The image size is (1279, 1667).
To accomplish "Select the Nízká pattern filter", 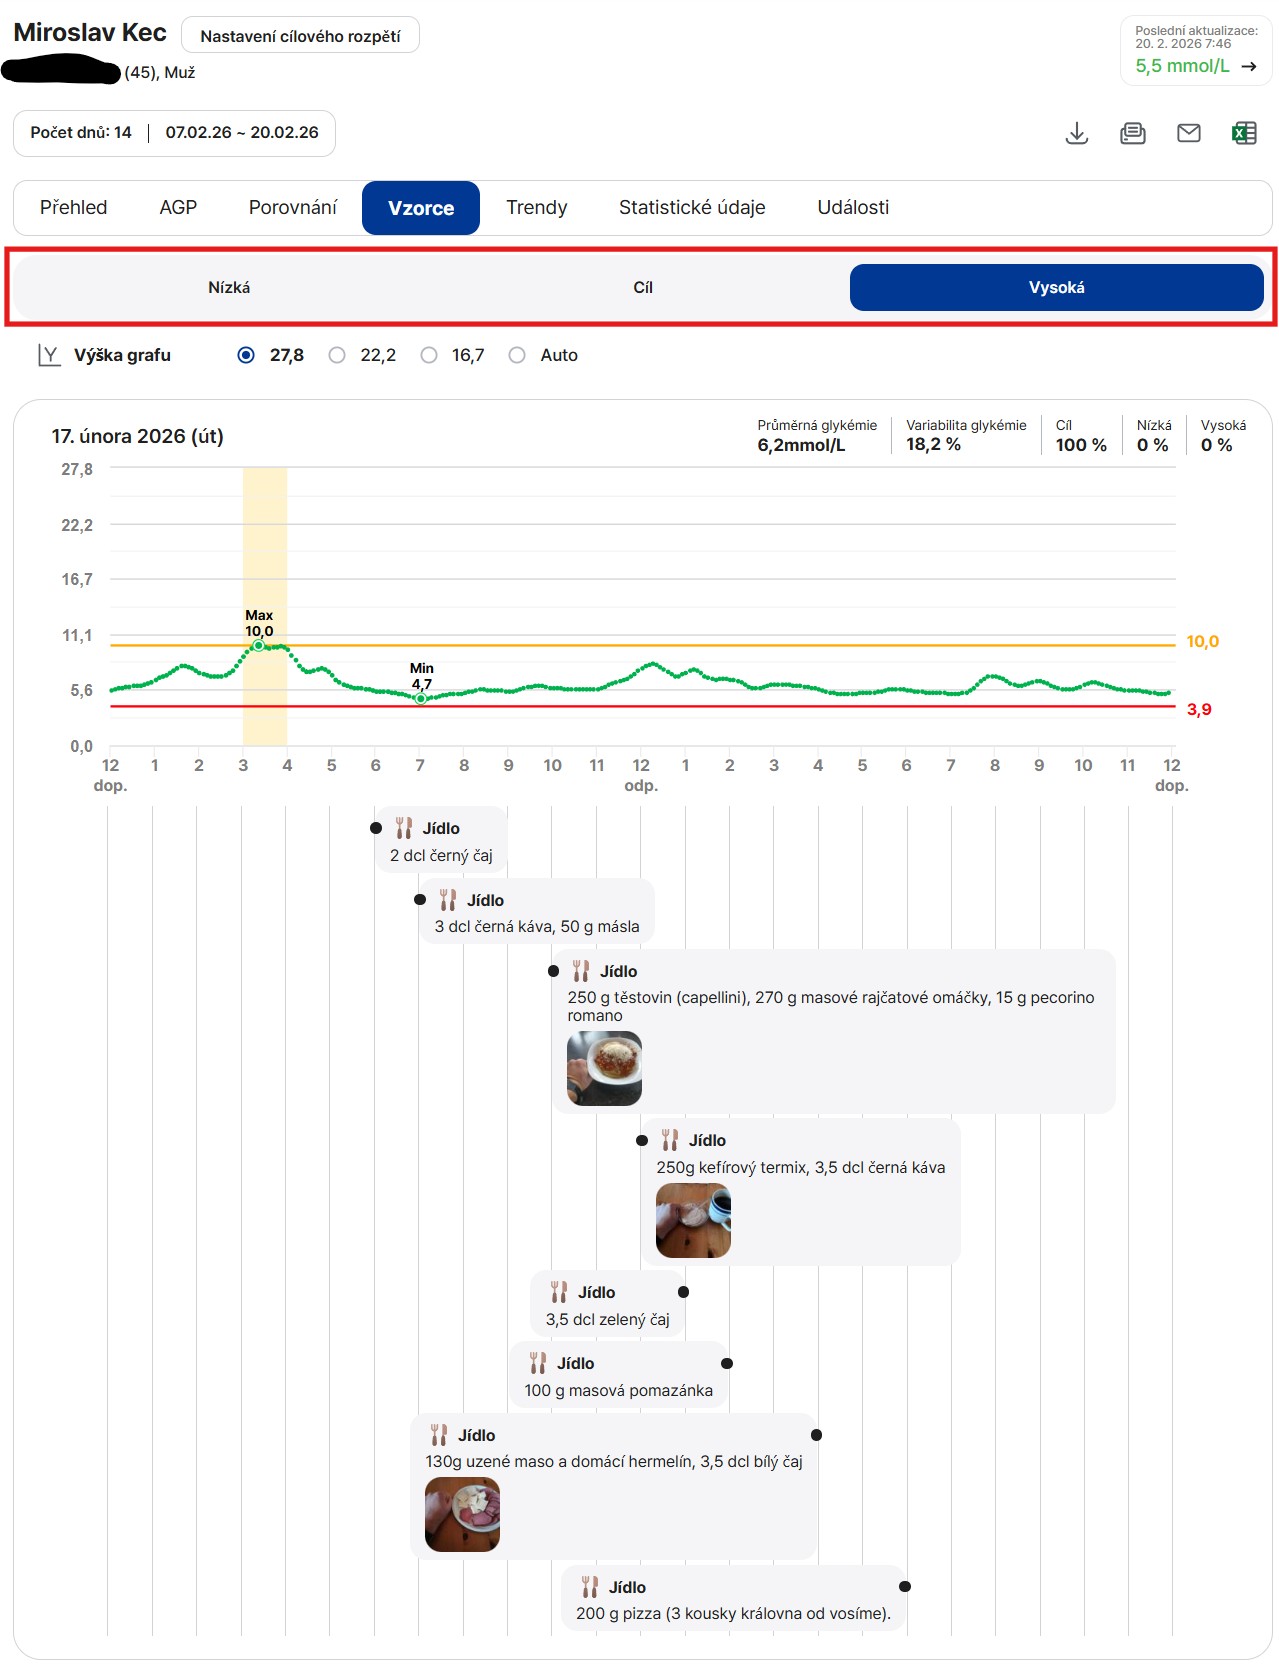I will point(229,288).
